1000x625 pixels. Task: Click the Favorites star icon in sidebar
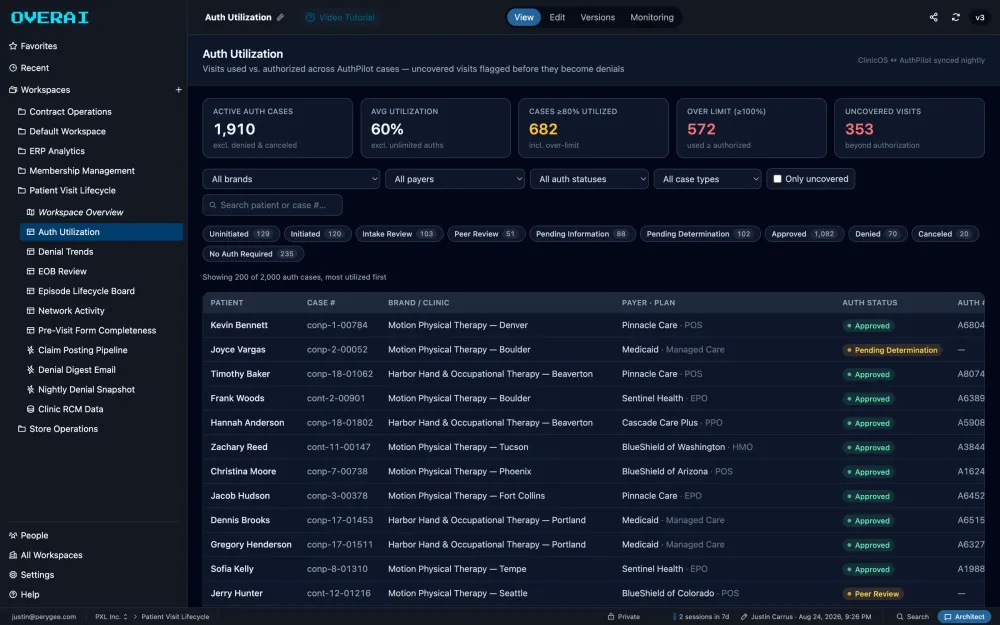[x=13, y=46]
